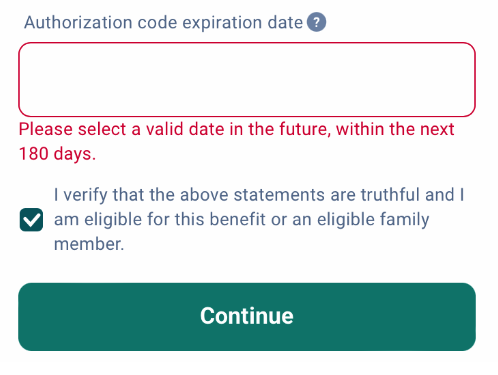
Task: Open the expiration date picker field
Action: point(247,79)
